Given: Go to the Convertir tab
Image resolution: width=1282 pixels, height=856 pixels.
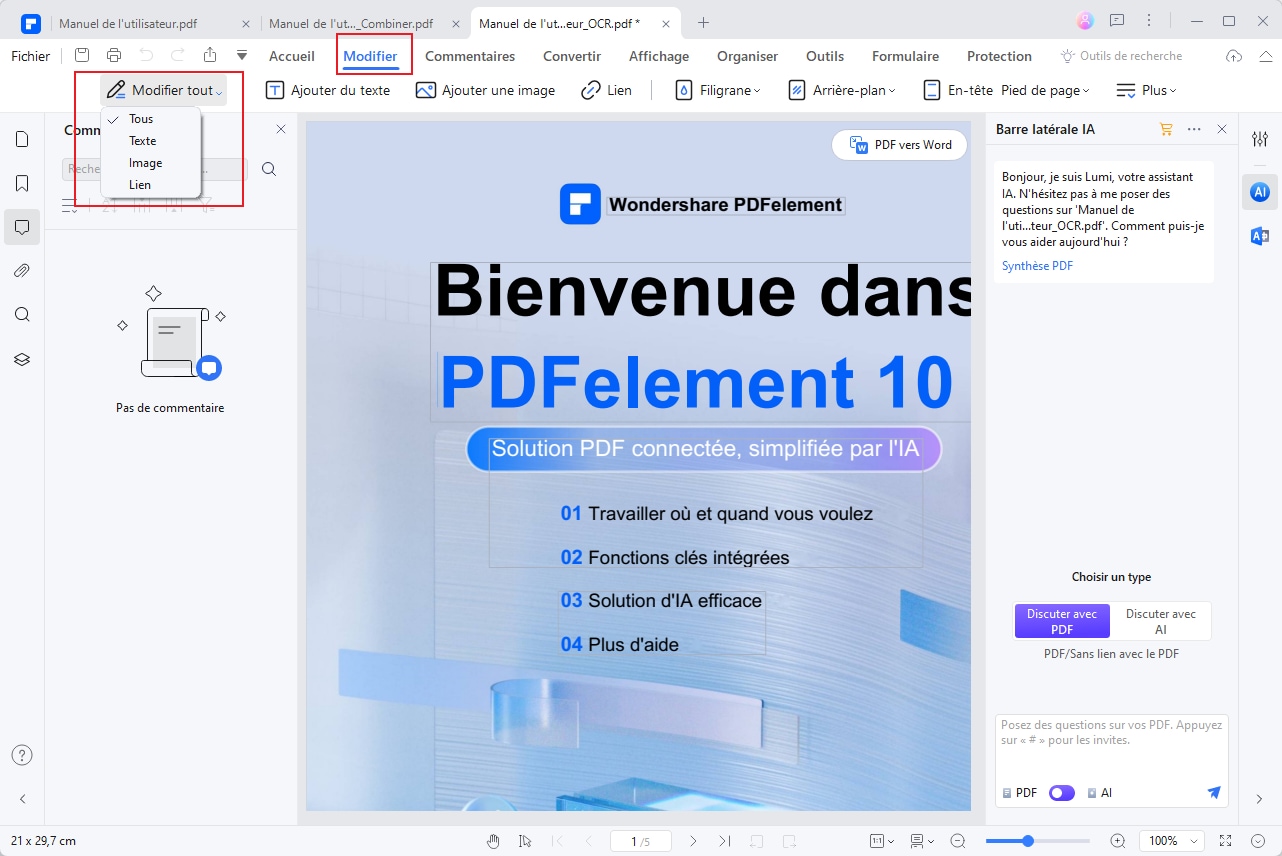Looking at the screenshot, I should click(x=572, y=56).
